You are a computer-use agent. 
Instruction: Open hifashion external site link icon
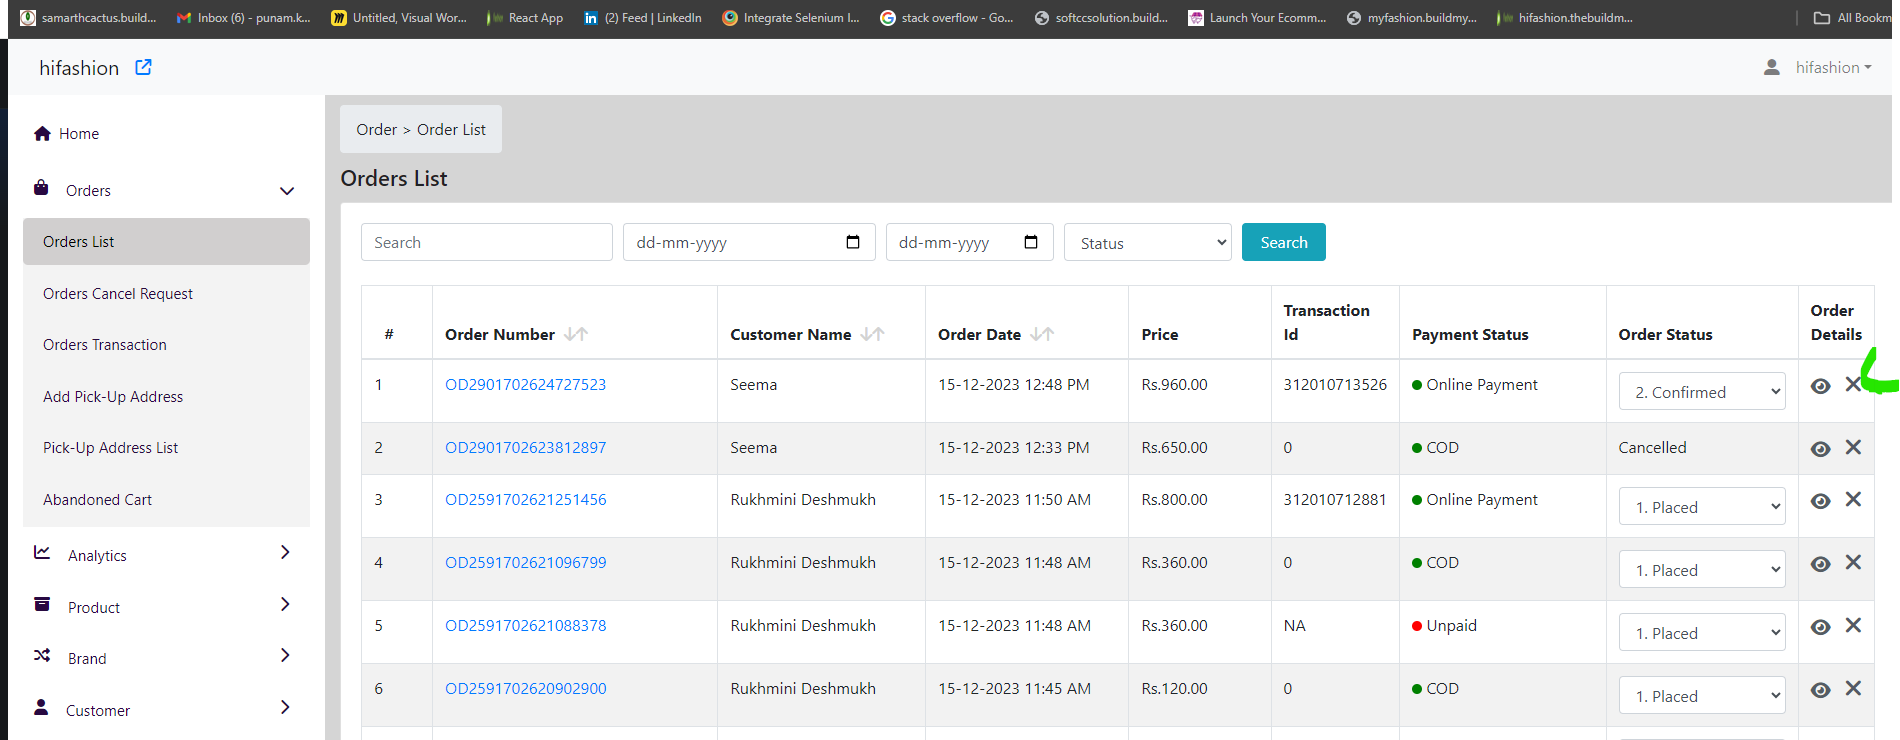tap(144, 67)
